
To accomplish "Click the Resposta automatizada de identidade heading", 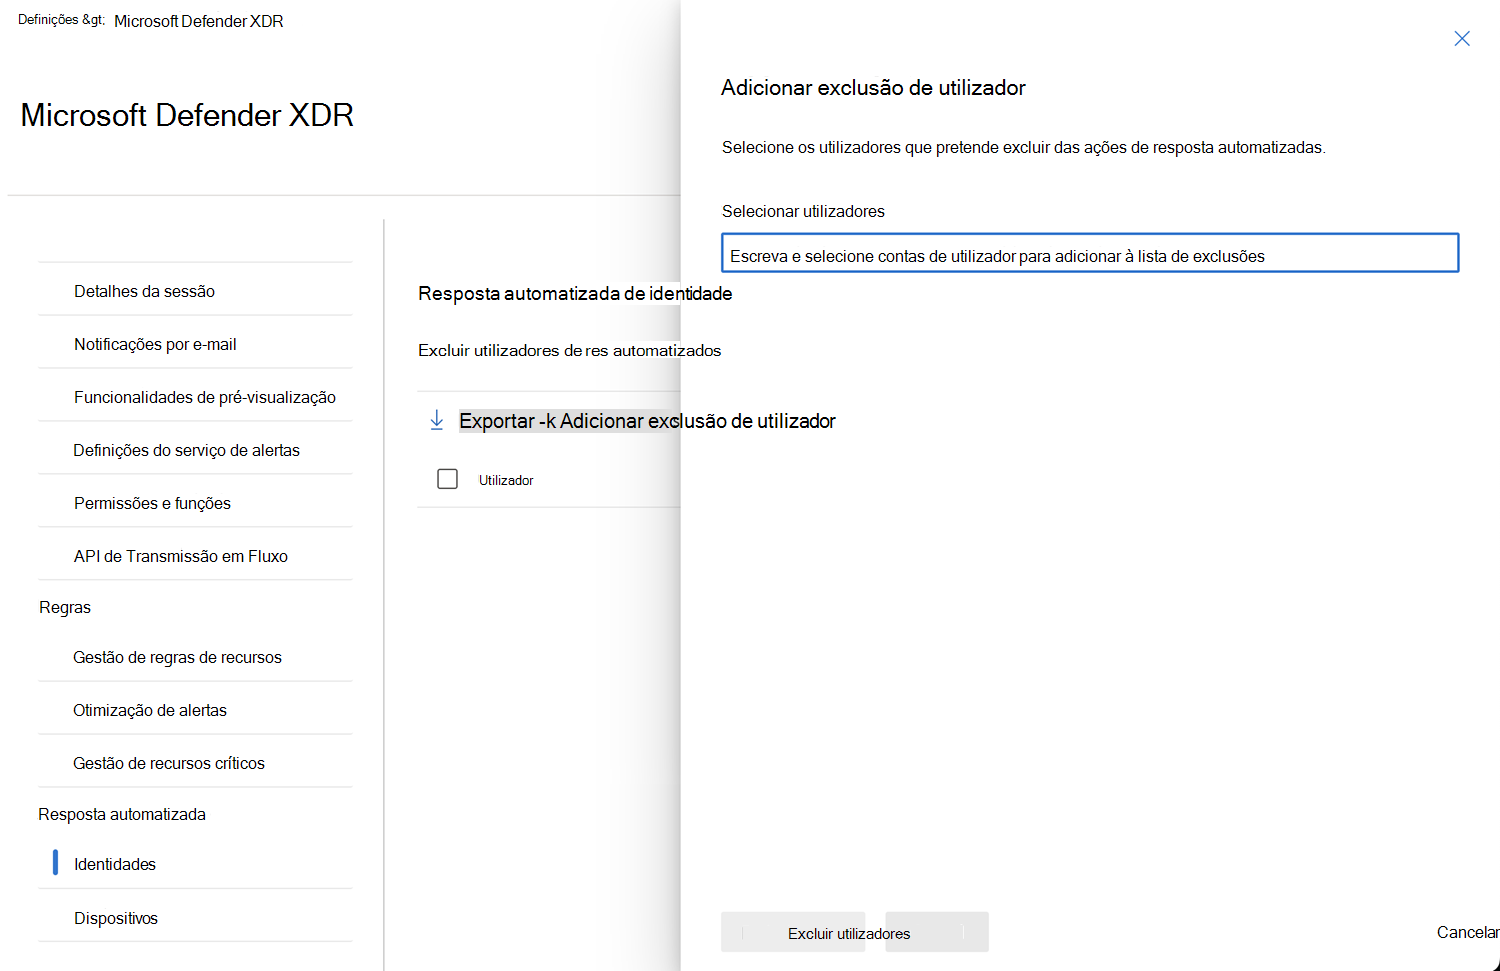I will coord(575,293).
